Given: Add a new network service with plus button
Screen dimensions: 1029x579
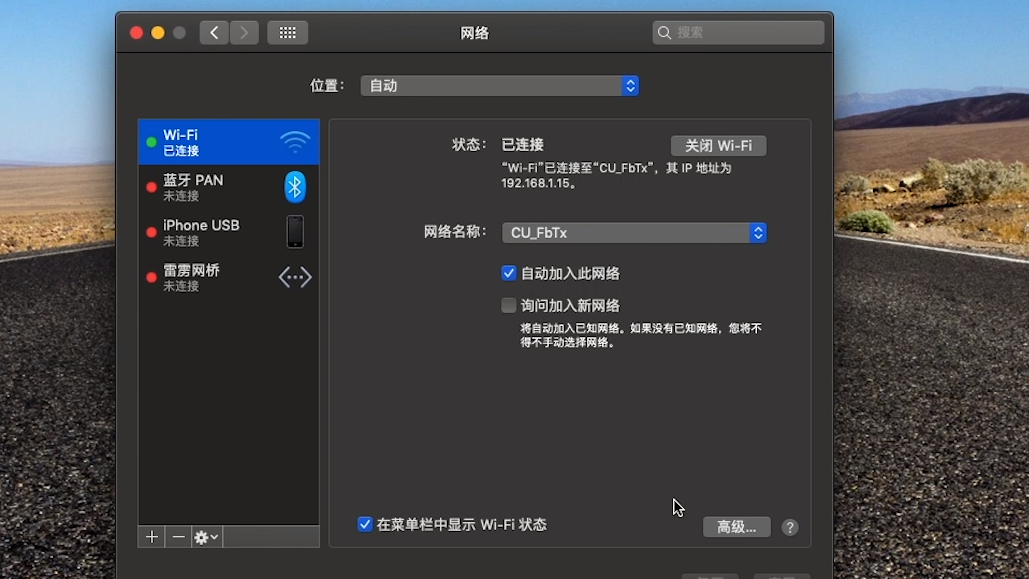Looking at the screenshot, I should coord(152,537).
